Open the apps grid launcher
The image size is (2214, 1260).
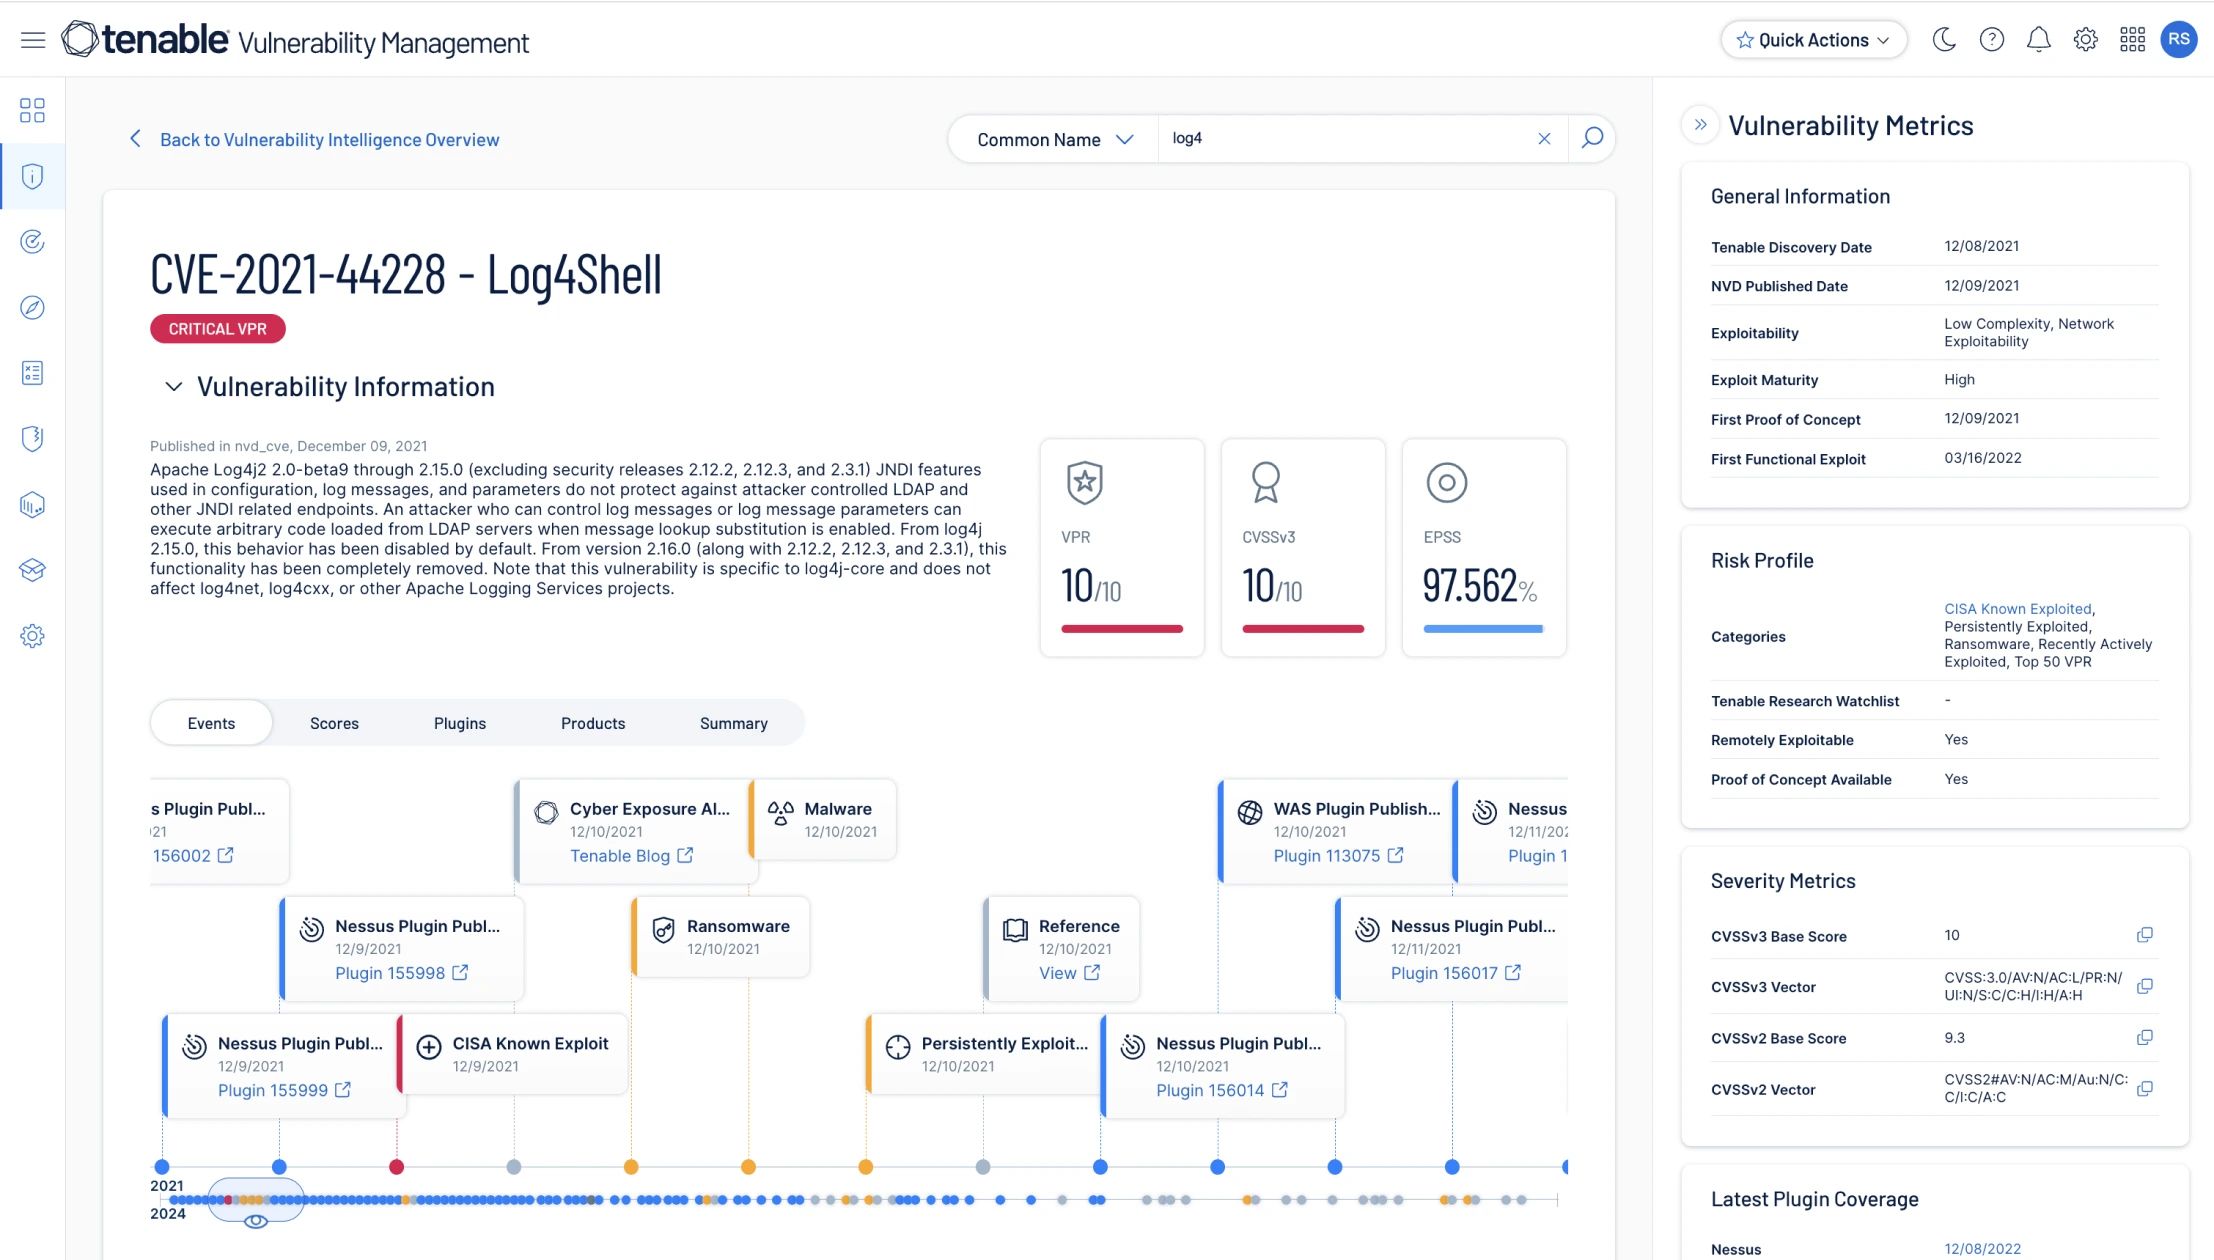coord(2132,40)
